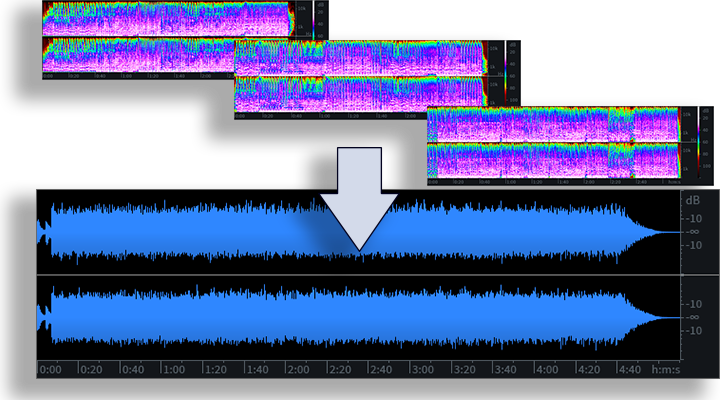Go to 1:40 on the waveform time ruler
720x400 pixels.
pos(257,369)
